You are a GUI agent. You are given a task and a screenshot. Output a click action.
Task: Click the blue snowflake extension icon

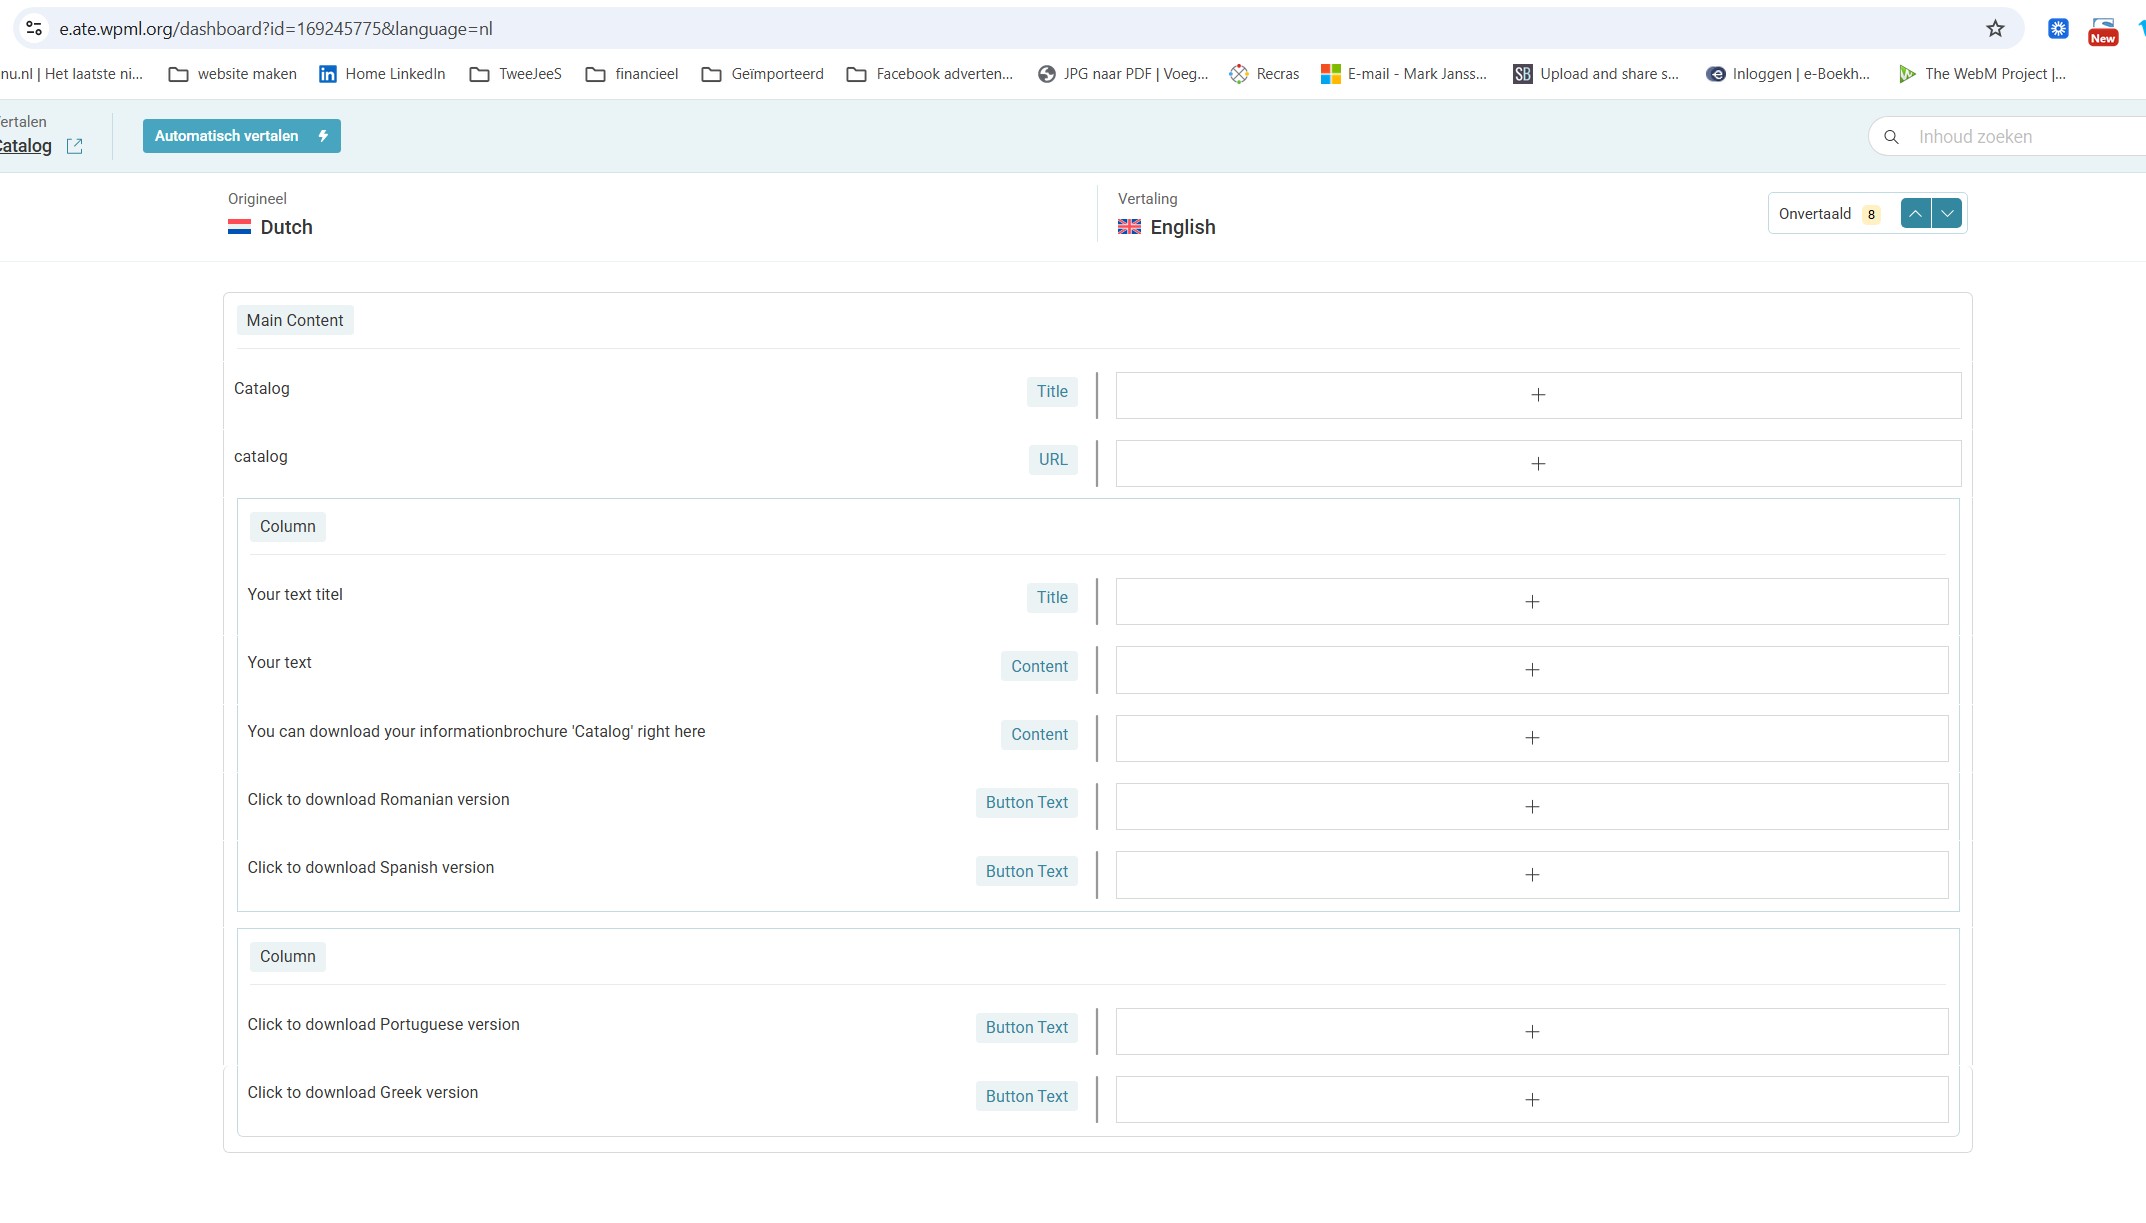[2058, 29]
